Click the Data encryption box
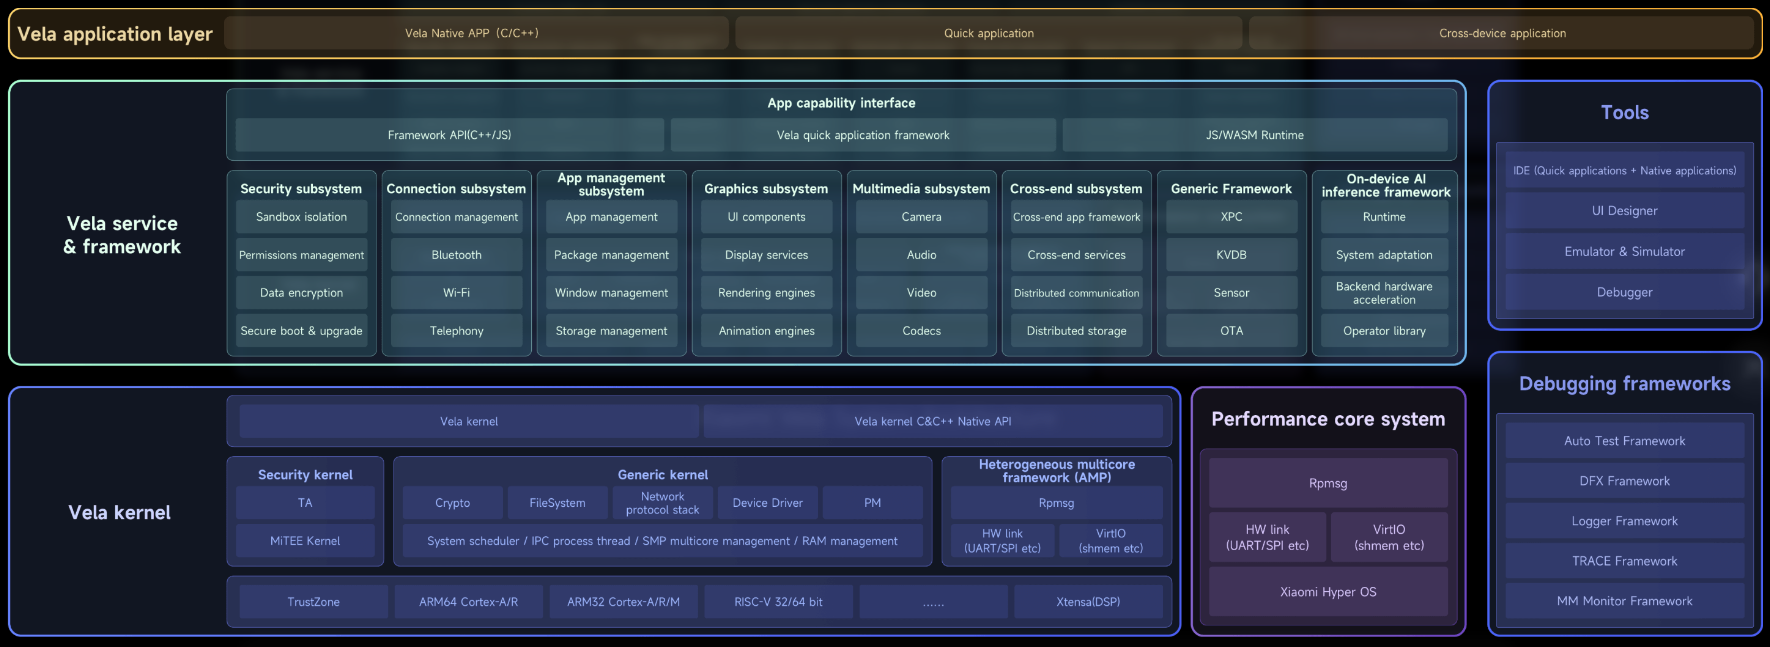The width and height of the screenshot is (1770, 647). [x=302, y=293]
